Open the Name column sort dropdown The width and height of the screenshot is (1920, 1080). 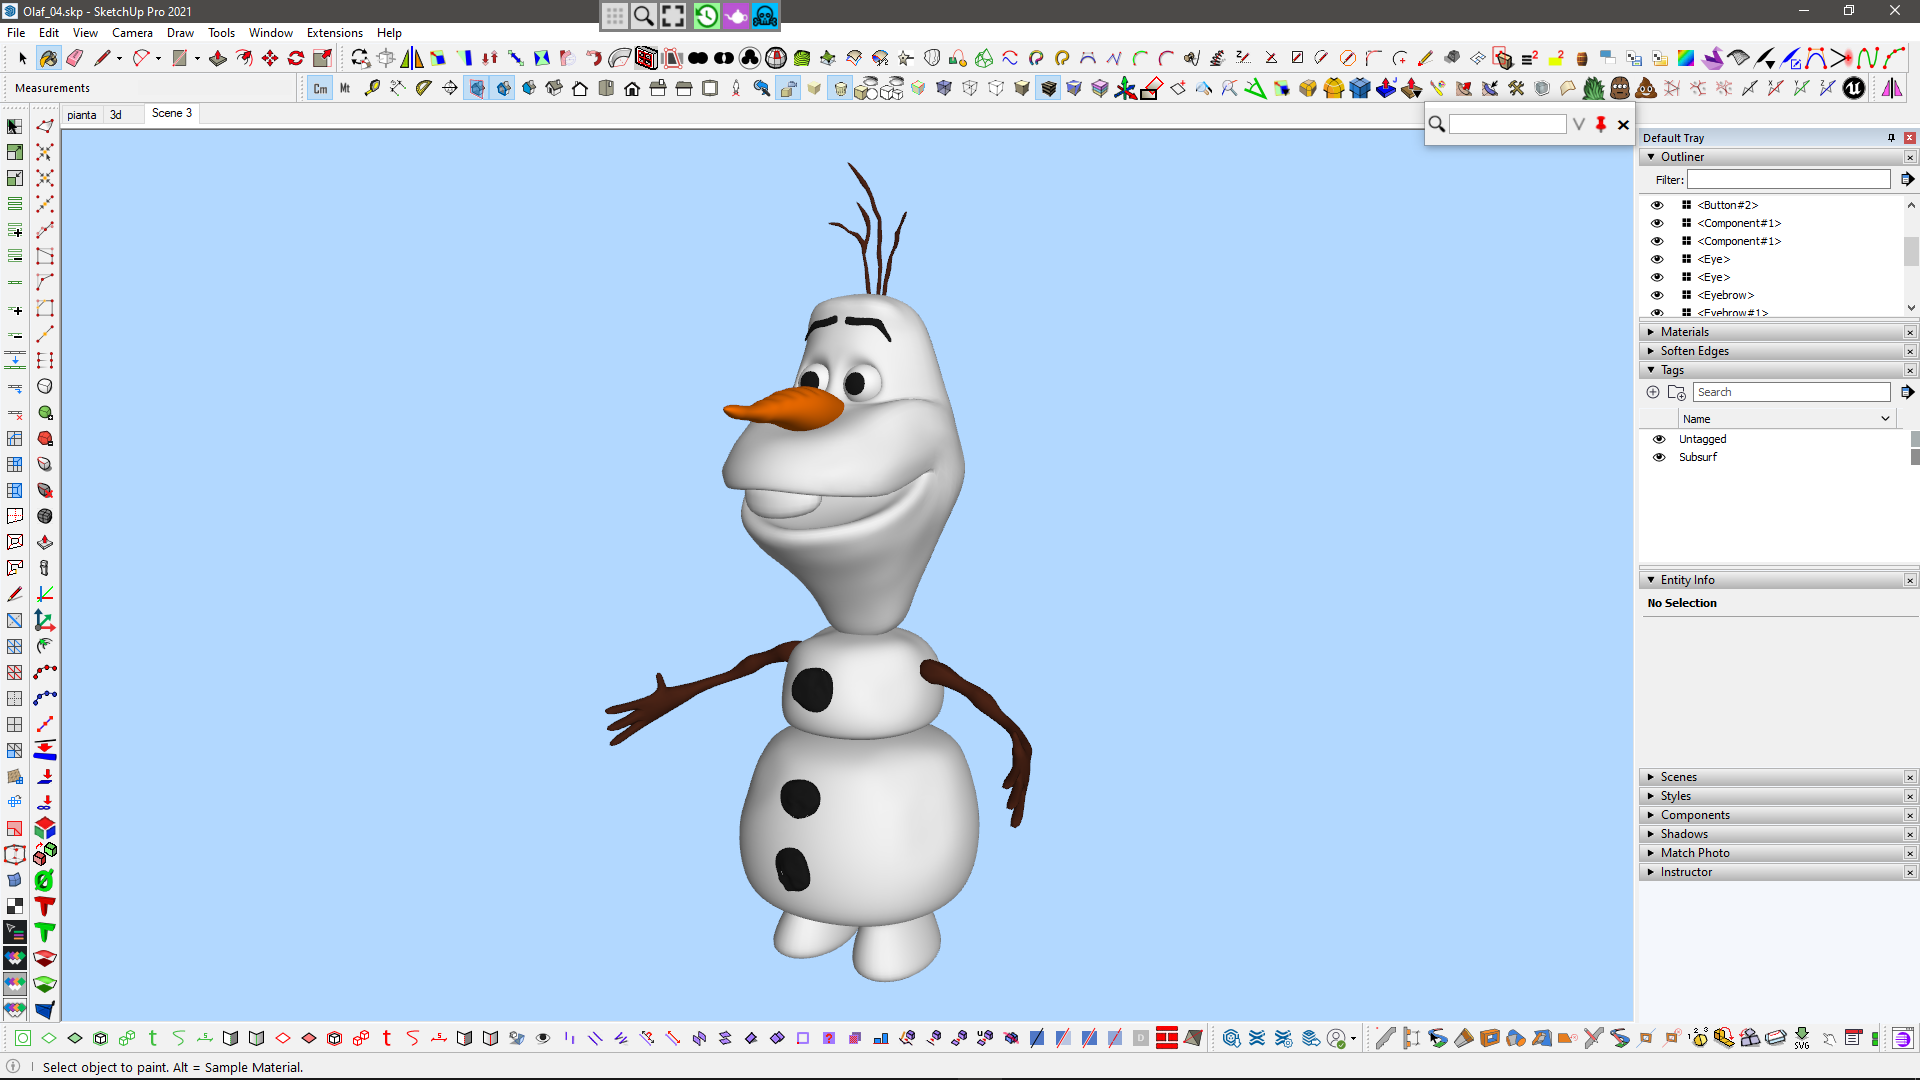(x=1885, y=419)
